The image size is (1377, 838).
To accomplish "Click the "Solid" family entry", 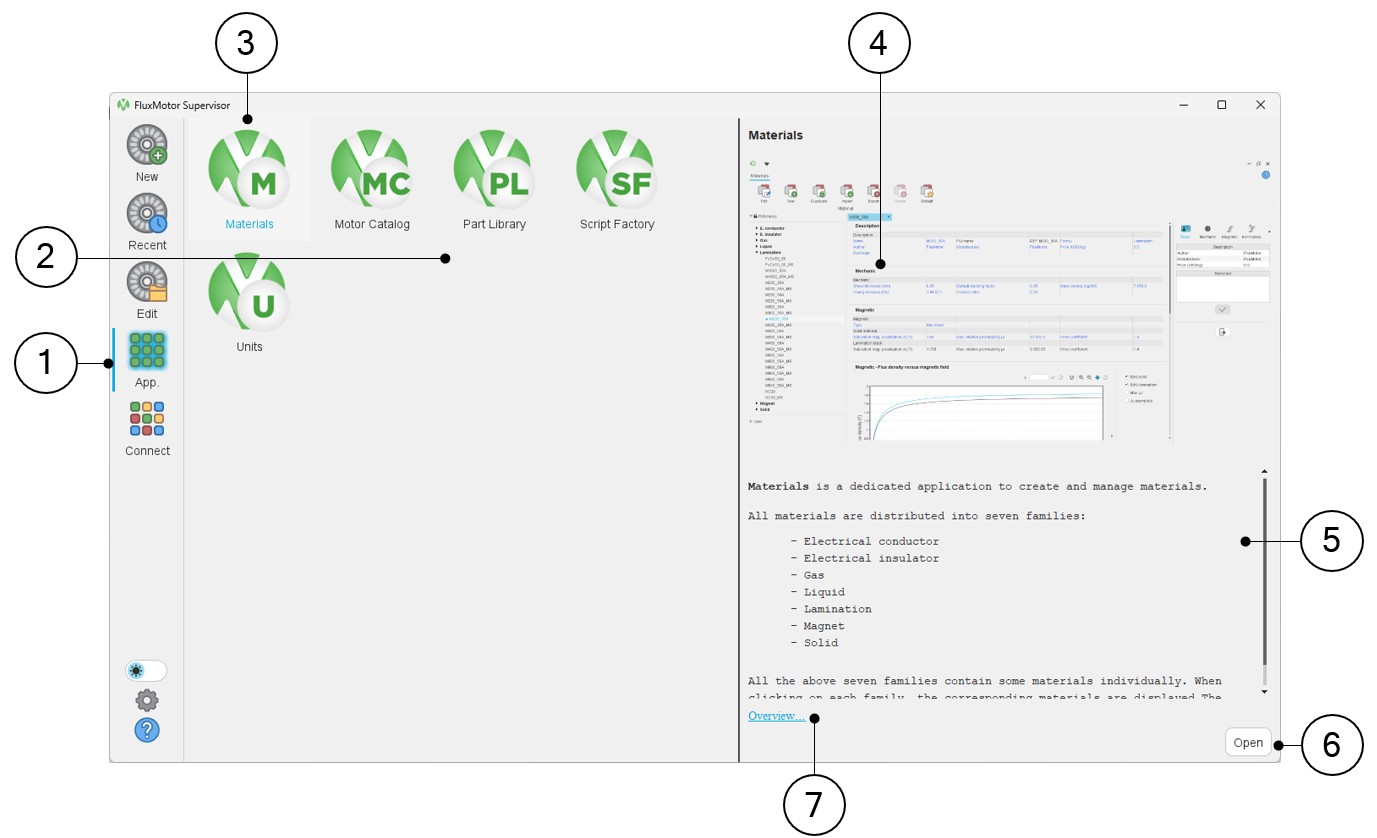I will (x=820, y=643).
